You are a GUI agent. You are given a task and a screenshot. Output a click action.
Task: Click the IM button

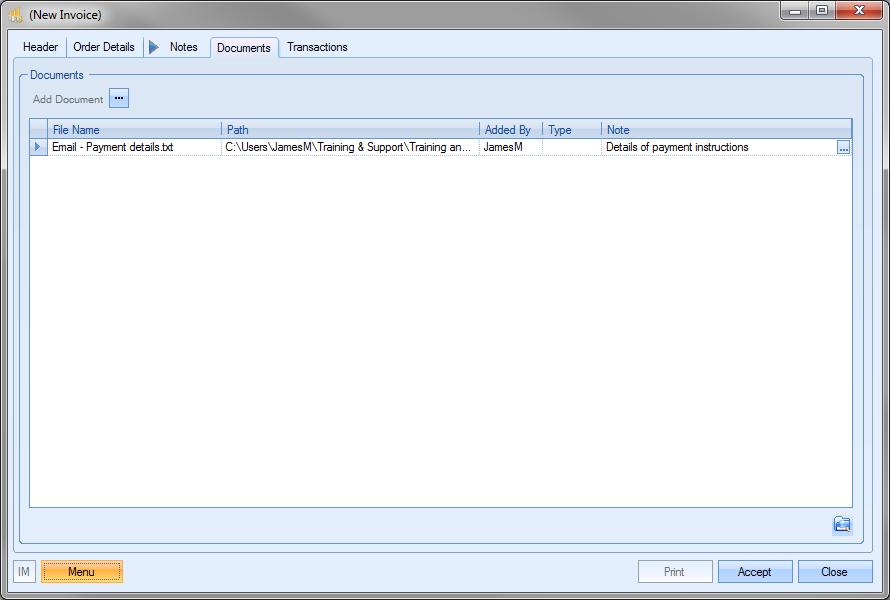point(24,572)
